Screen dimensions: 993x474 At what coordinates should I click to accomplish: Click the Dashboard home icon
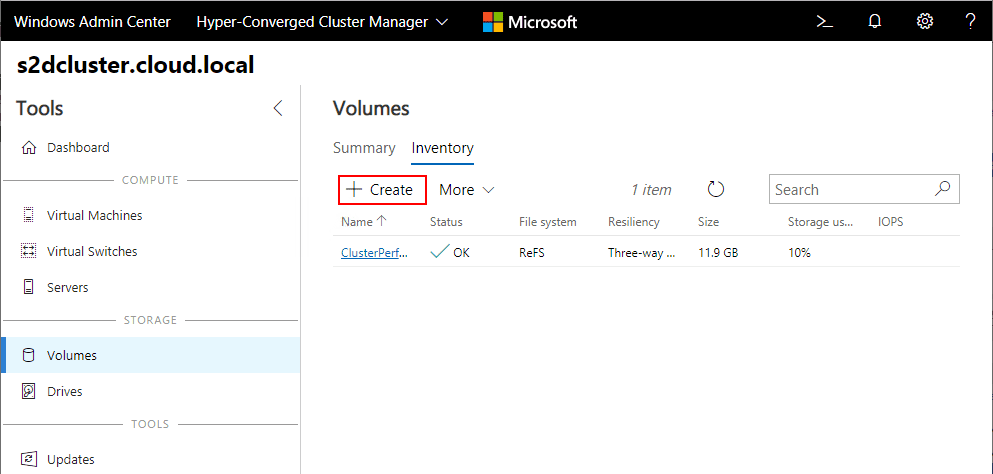[x=28, y=148]
